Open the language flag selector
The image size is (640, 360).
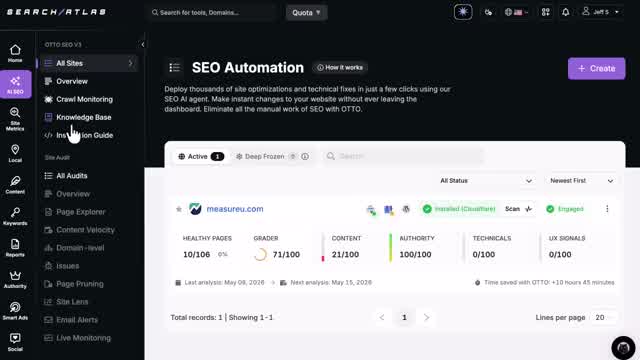(x=516, y=12)
